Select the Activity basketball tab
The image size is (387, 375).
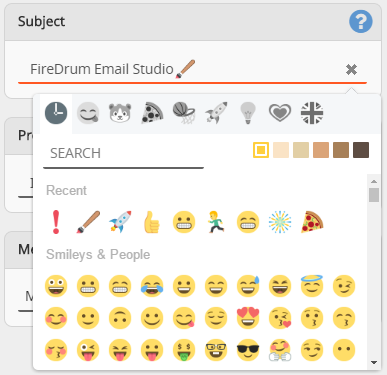pyautogui.click(x=184, y=113)
